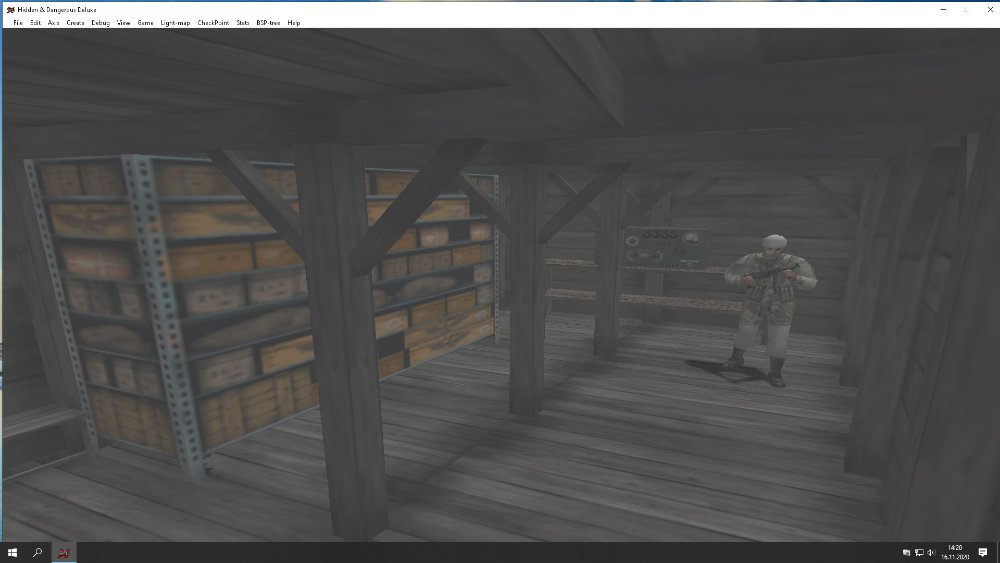Open the Windows Start menu
The height and width of the screenshot is (563, 1000).
coord(13,552)
